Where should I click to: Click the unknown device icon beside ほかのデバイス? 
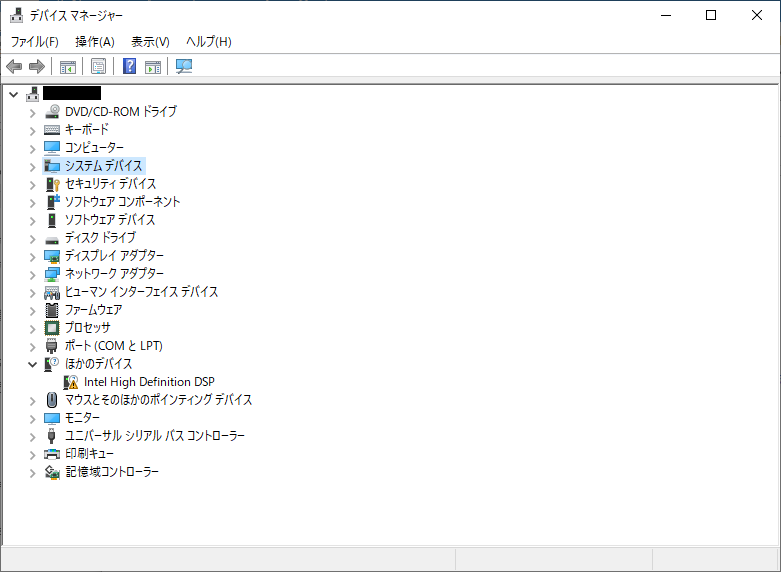click(x=52, y=364)
